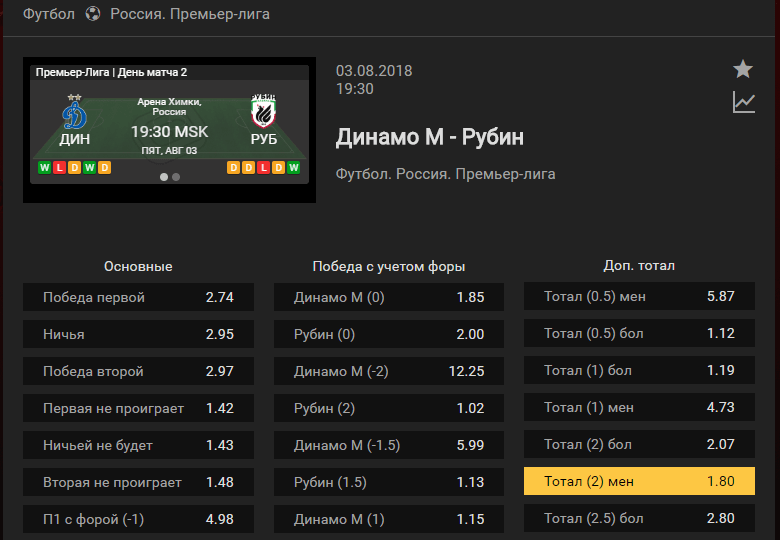Click ПЯТ, АВГ 03 date in widget
The image size is (780, 540).
click(x=169, y=150)
